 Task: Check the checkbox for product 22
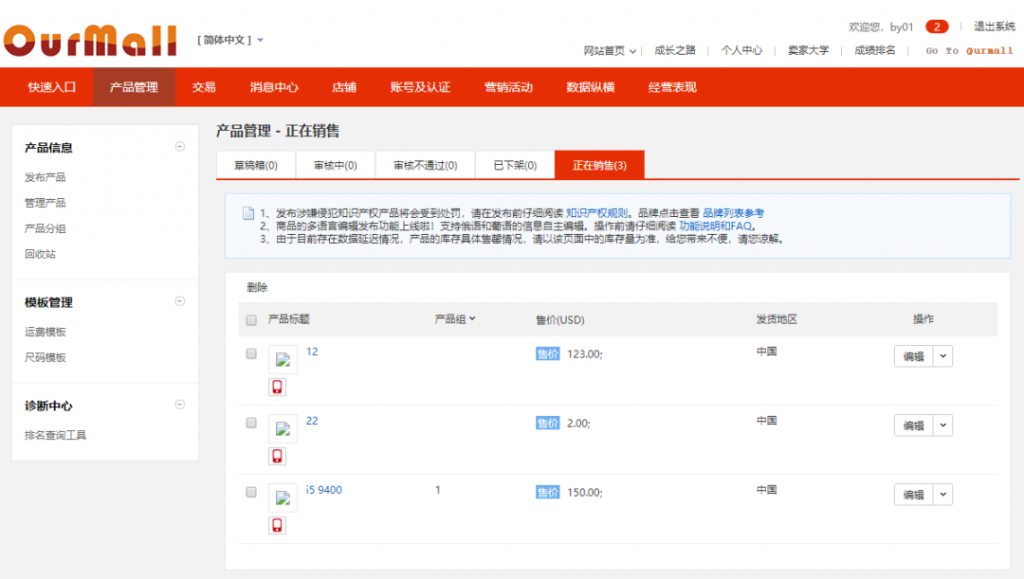[251, 422]
